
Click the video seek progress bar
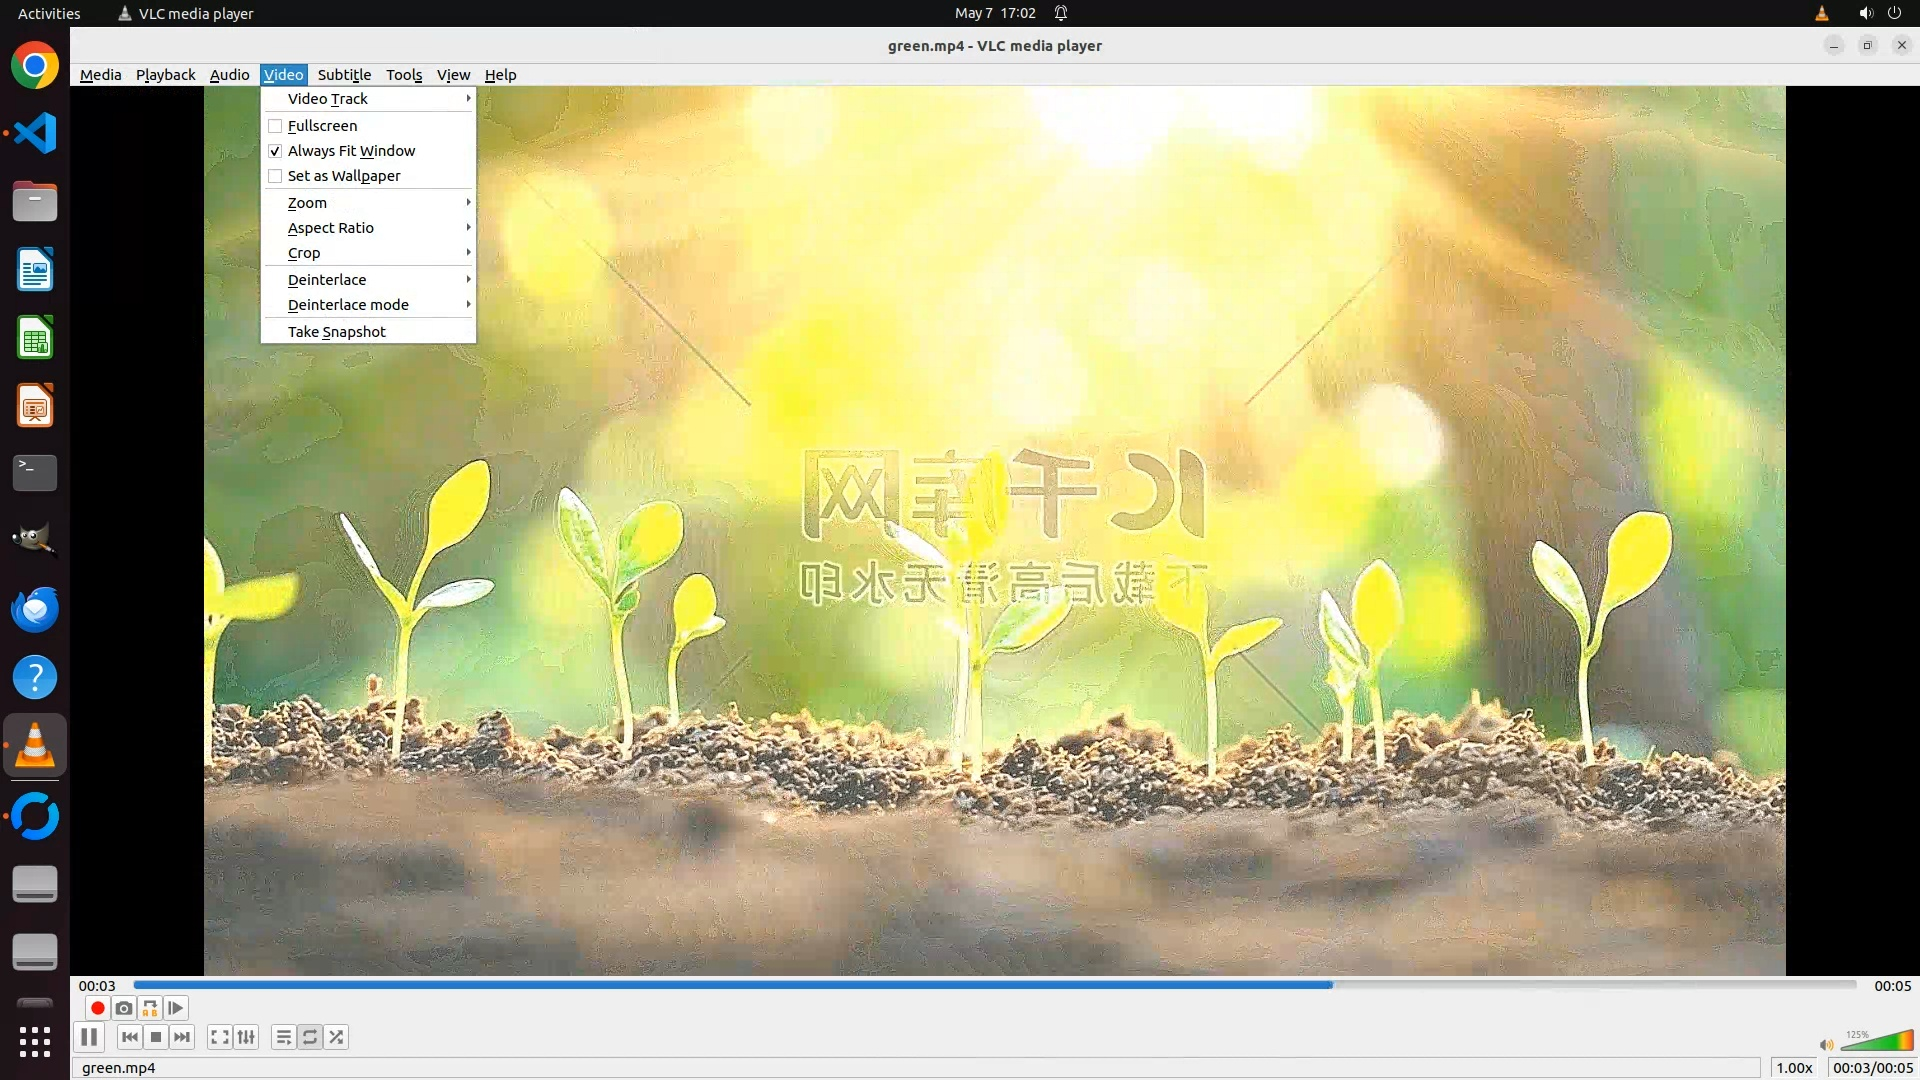coord(995,985)
